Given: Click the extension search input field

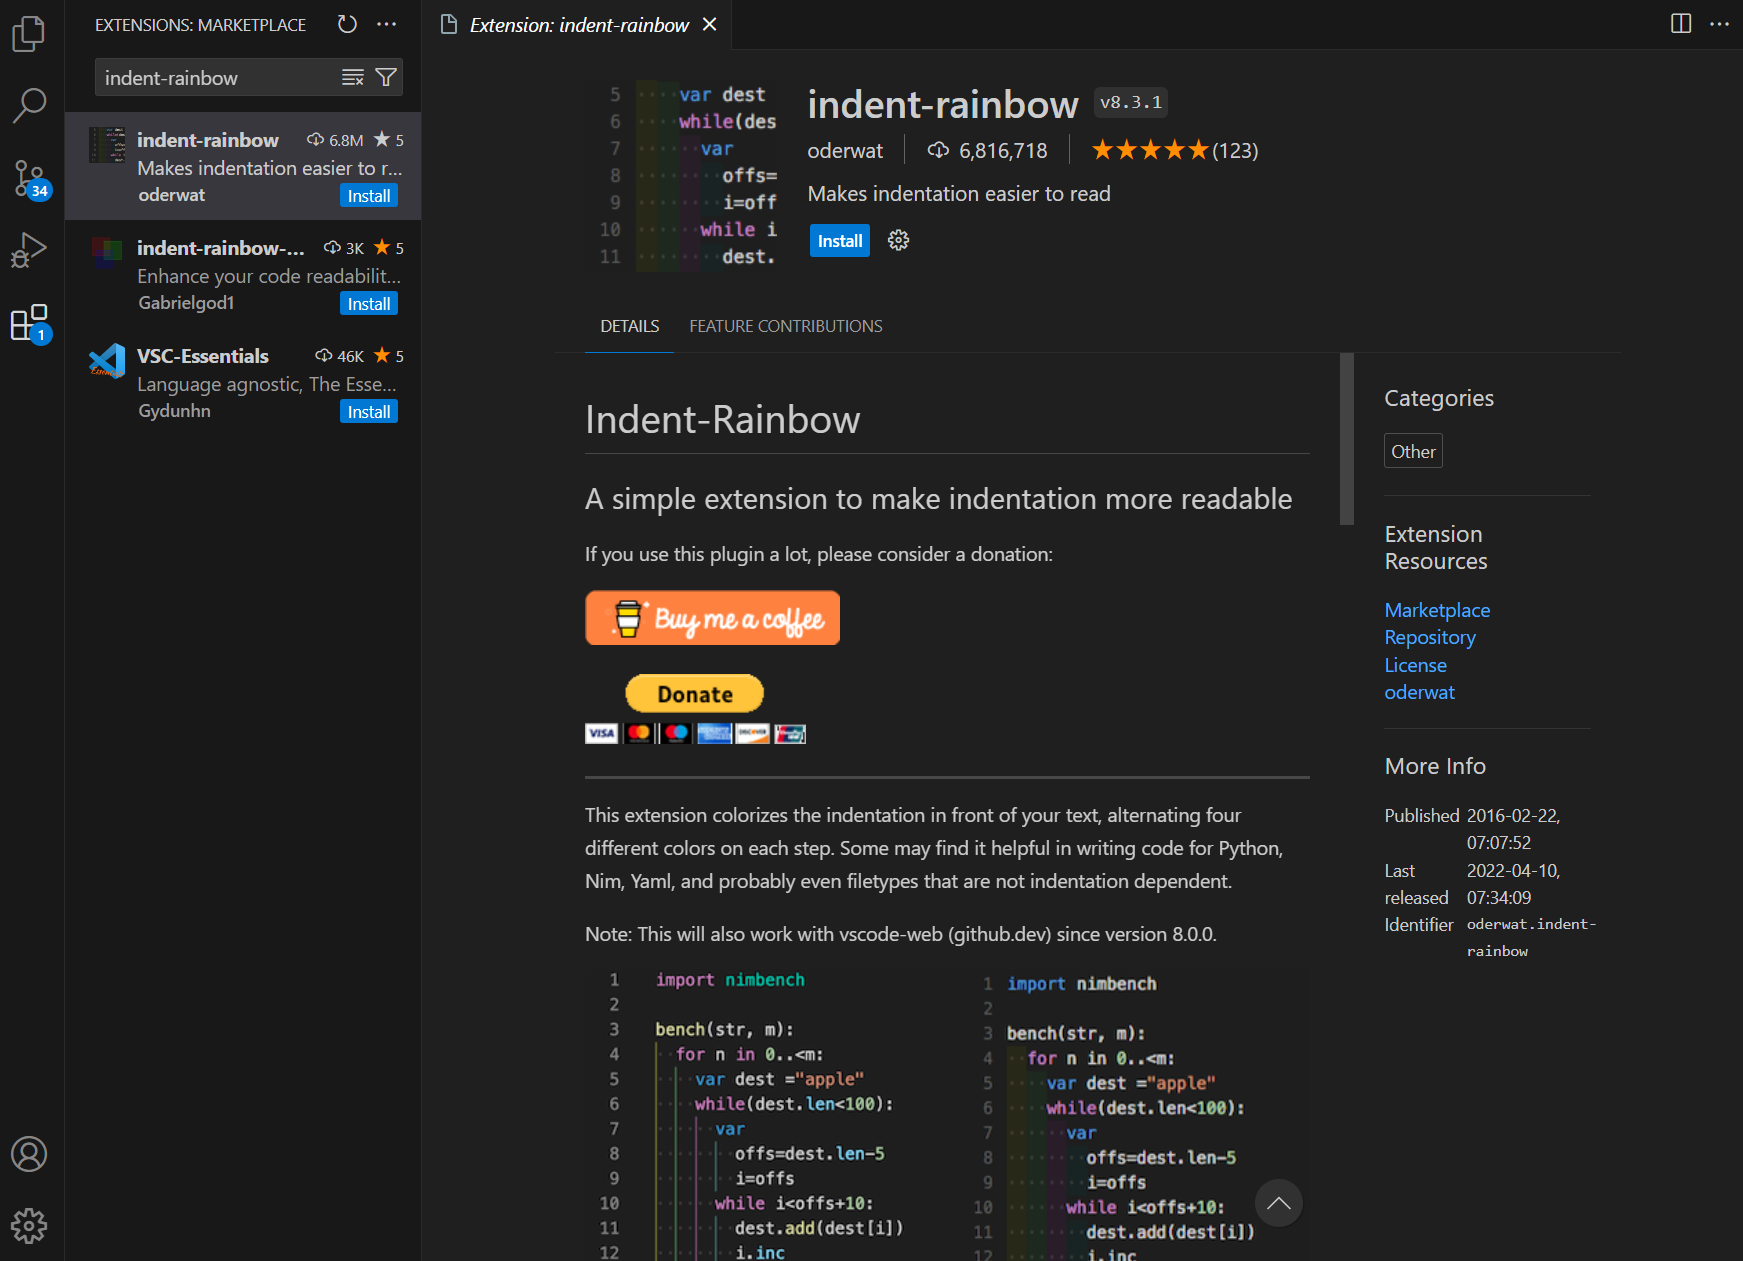Looking at the screenshot, I should tap(220, 78).
